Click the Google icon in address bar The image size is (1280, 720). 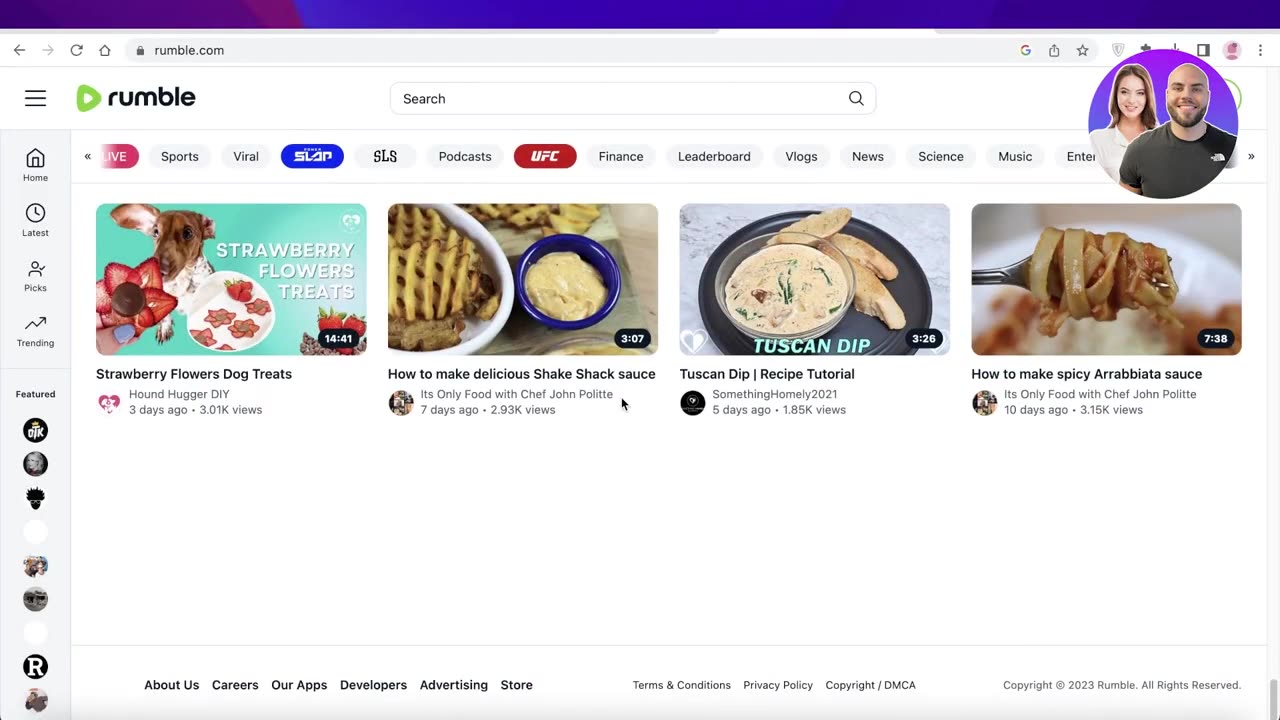click(1025, 50)
